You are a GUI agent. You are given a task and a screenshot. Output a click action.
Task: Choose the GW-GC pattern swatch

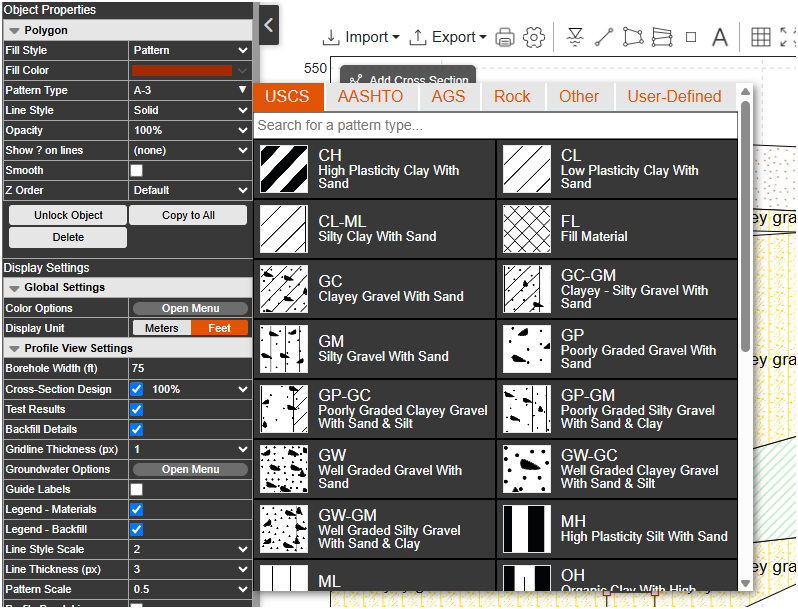(527, 469)
